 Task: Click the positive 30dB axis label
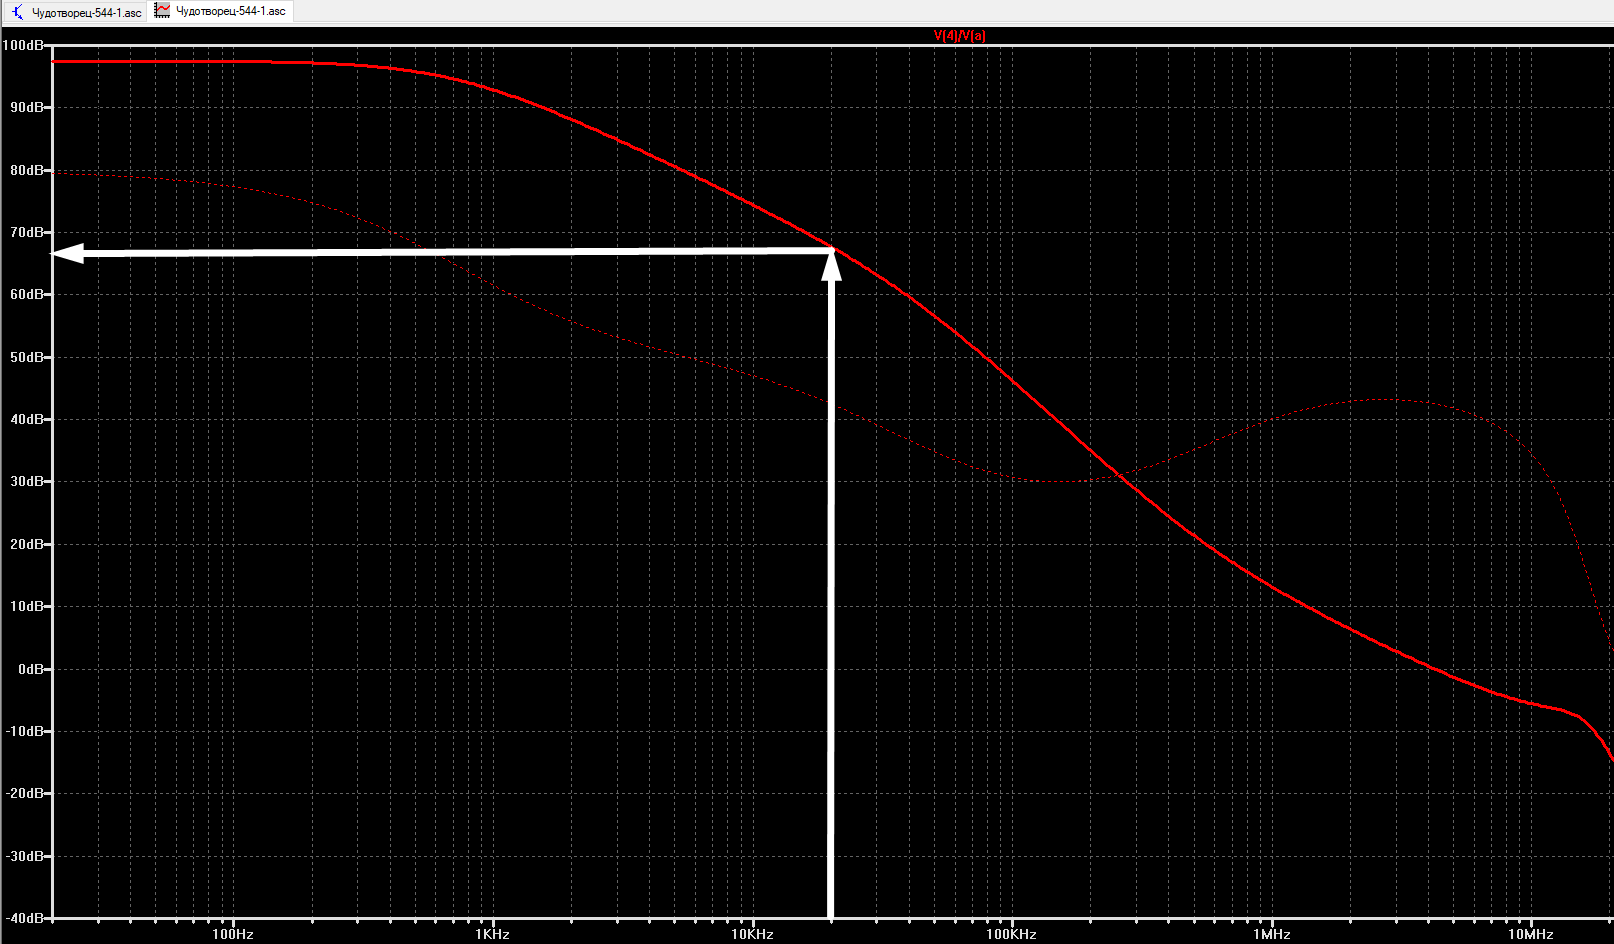(27, 481)
